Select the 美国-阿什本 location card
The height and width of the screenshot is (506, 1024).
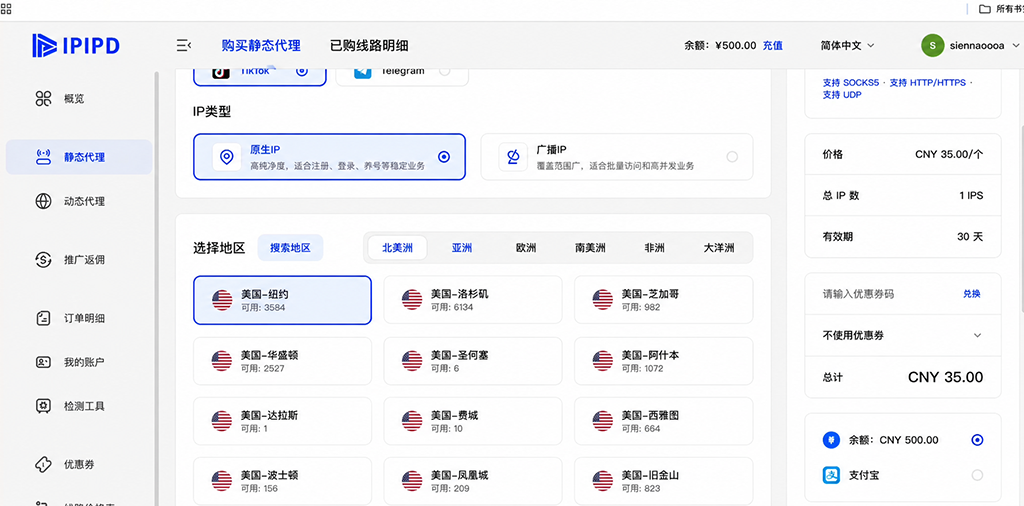coord(664,361)
